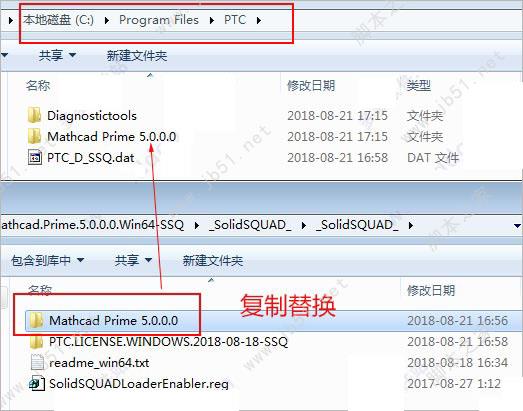Sort by 类型 column header
Image resolution: width=523 pixels, height=411 pixels.
[419, 85]
